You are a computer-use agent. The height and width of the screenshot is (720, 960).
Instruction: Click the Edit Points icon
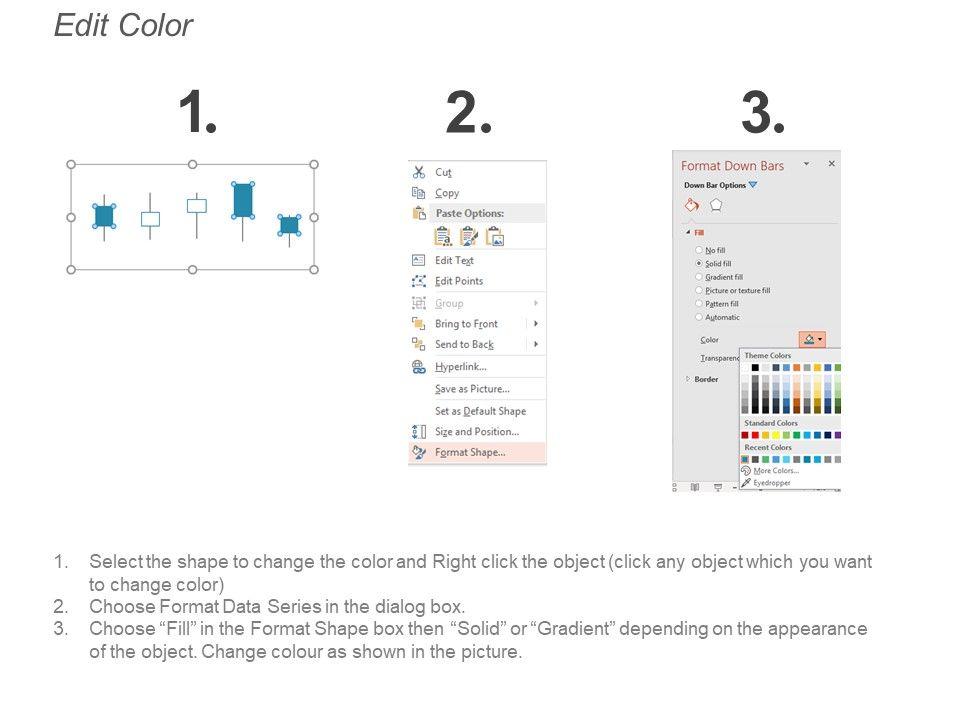click(x=419, y=281)
